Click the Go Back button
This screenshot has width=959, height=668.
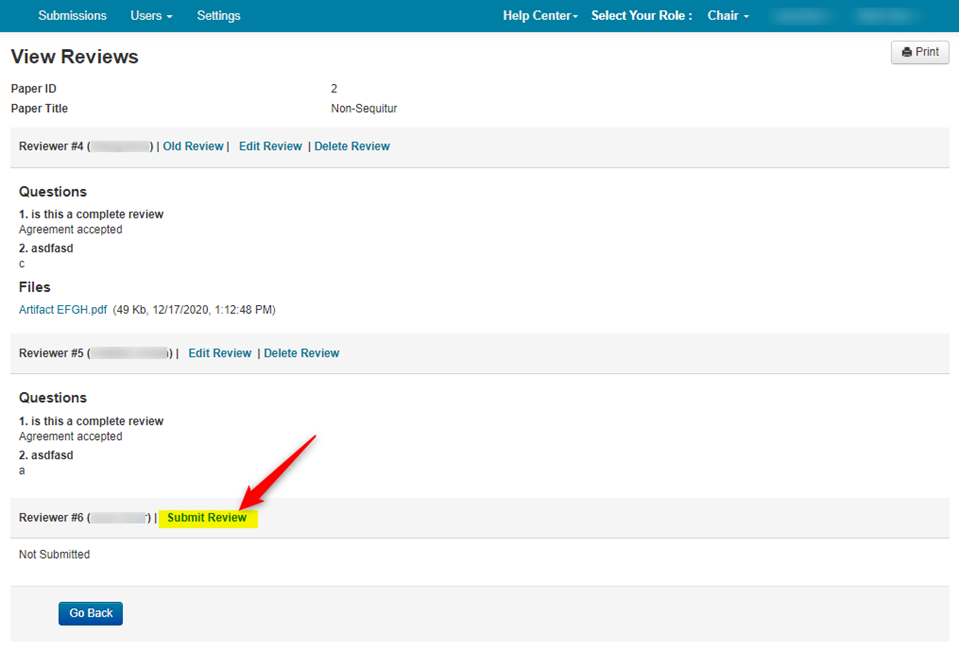point(91,613)
